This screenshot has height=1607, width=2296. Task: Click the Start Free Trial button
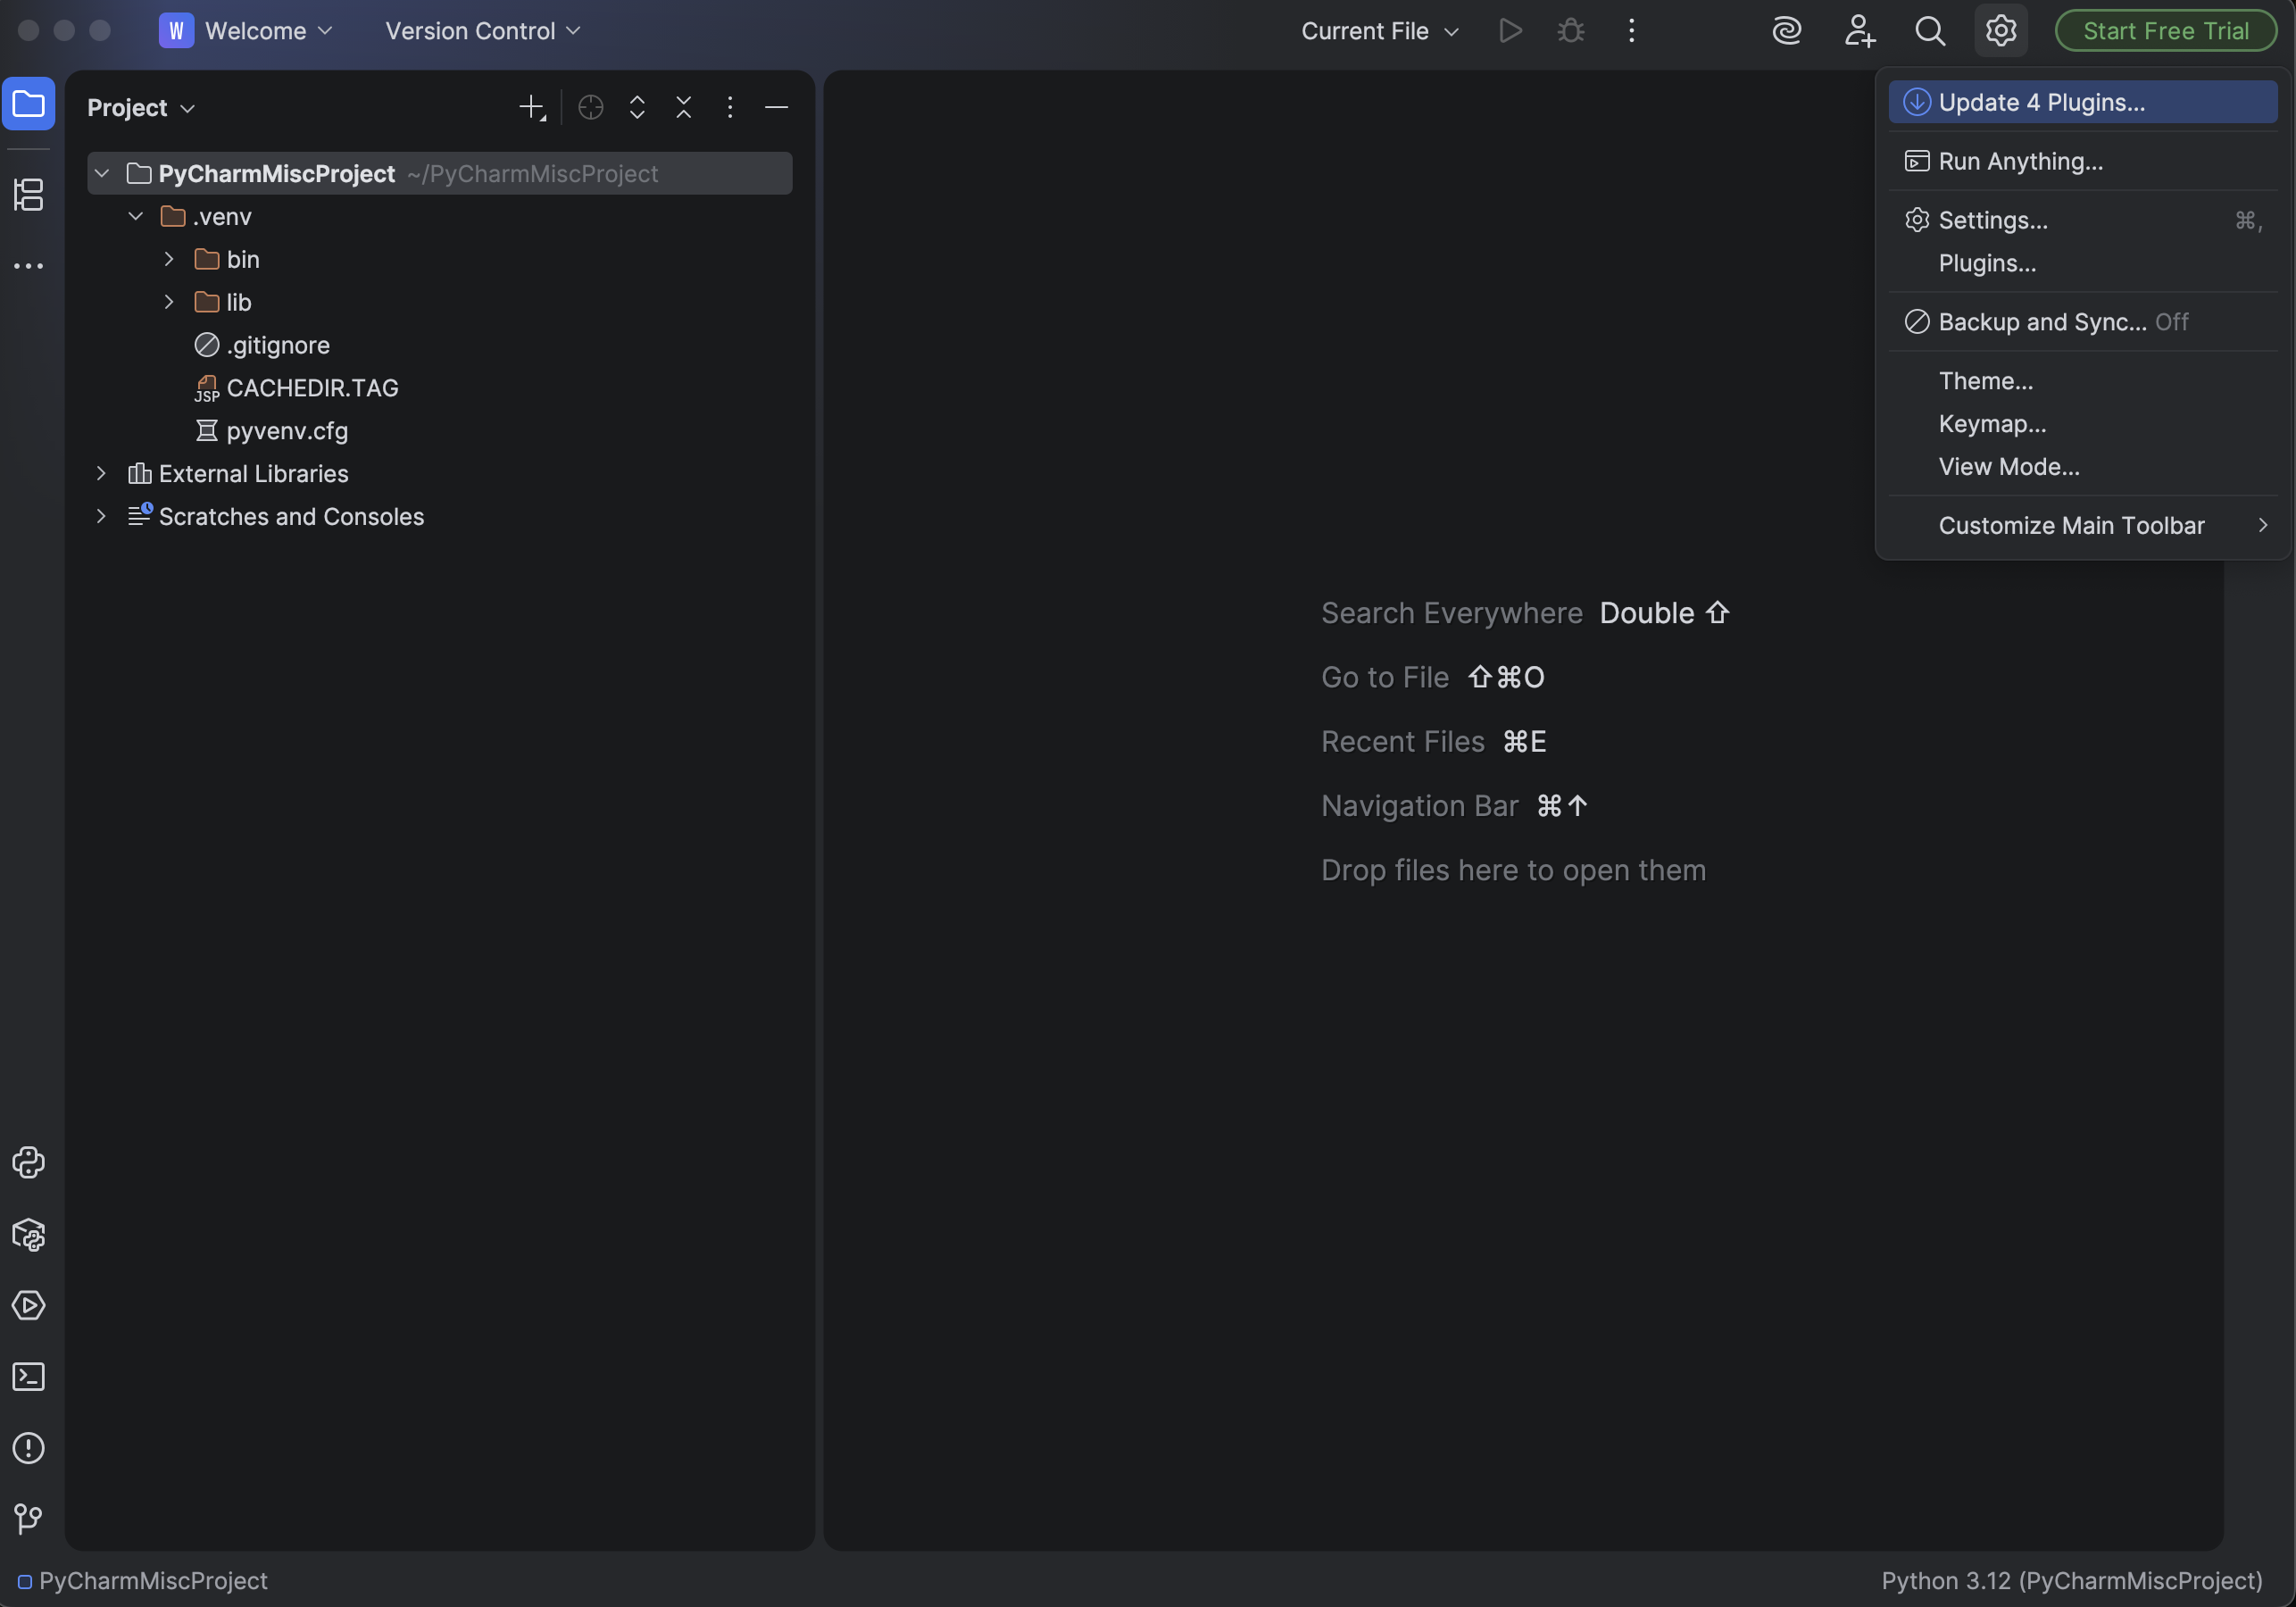2164,30
